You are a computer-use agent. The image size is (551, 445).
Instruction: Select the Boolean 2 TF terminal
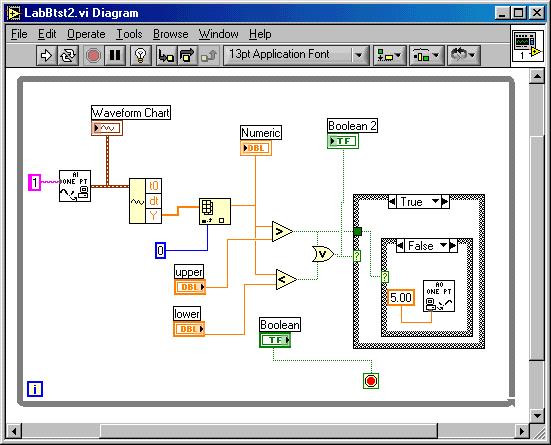coord(343,141)
